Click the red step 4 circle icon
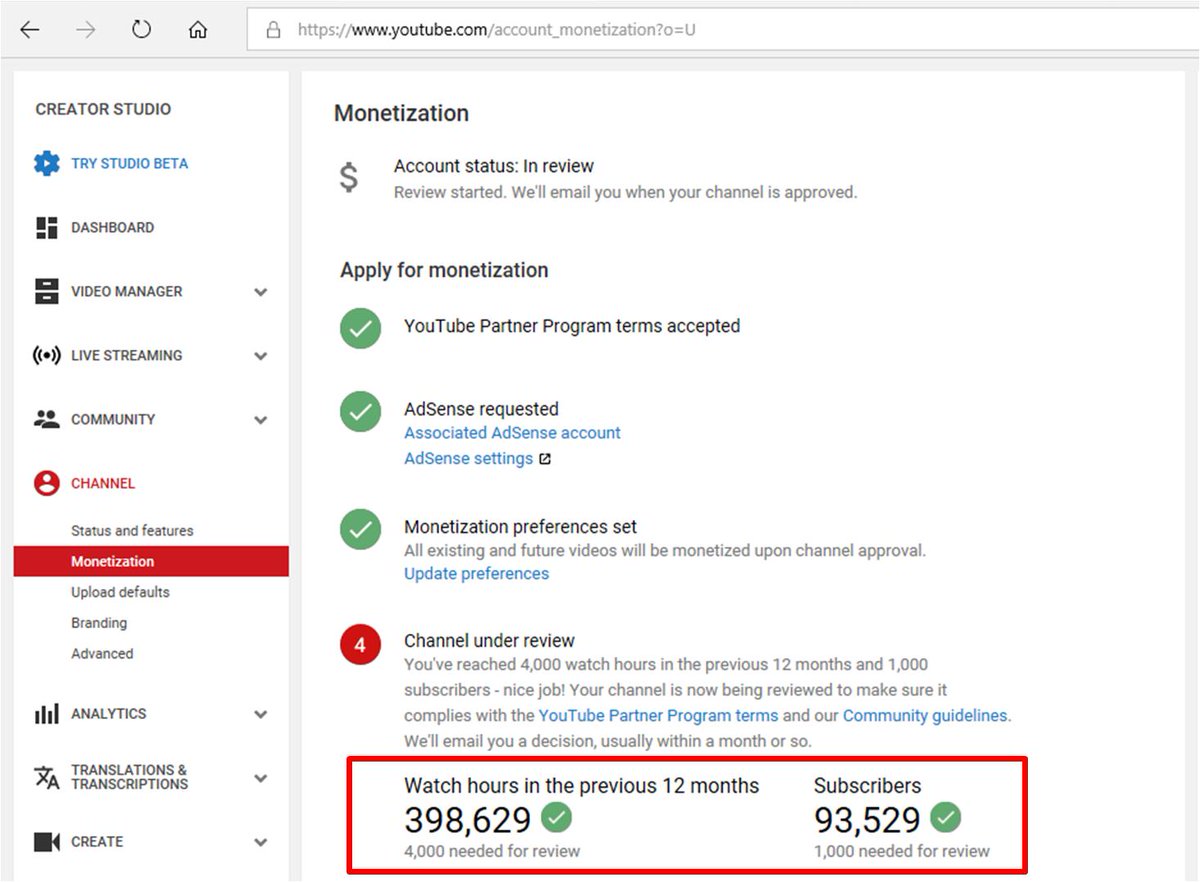This screenshot has height=882, width=1200. tap(360, 644)
